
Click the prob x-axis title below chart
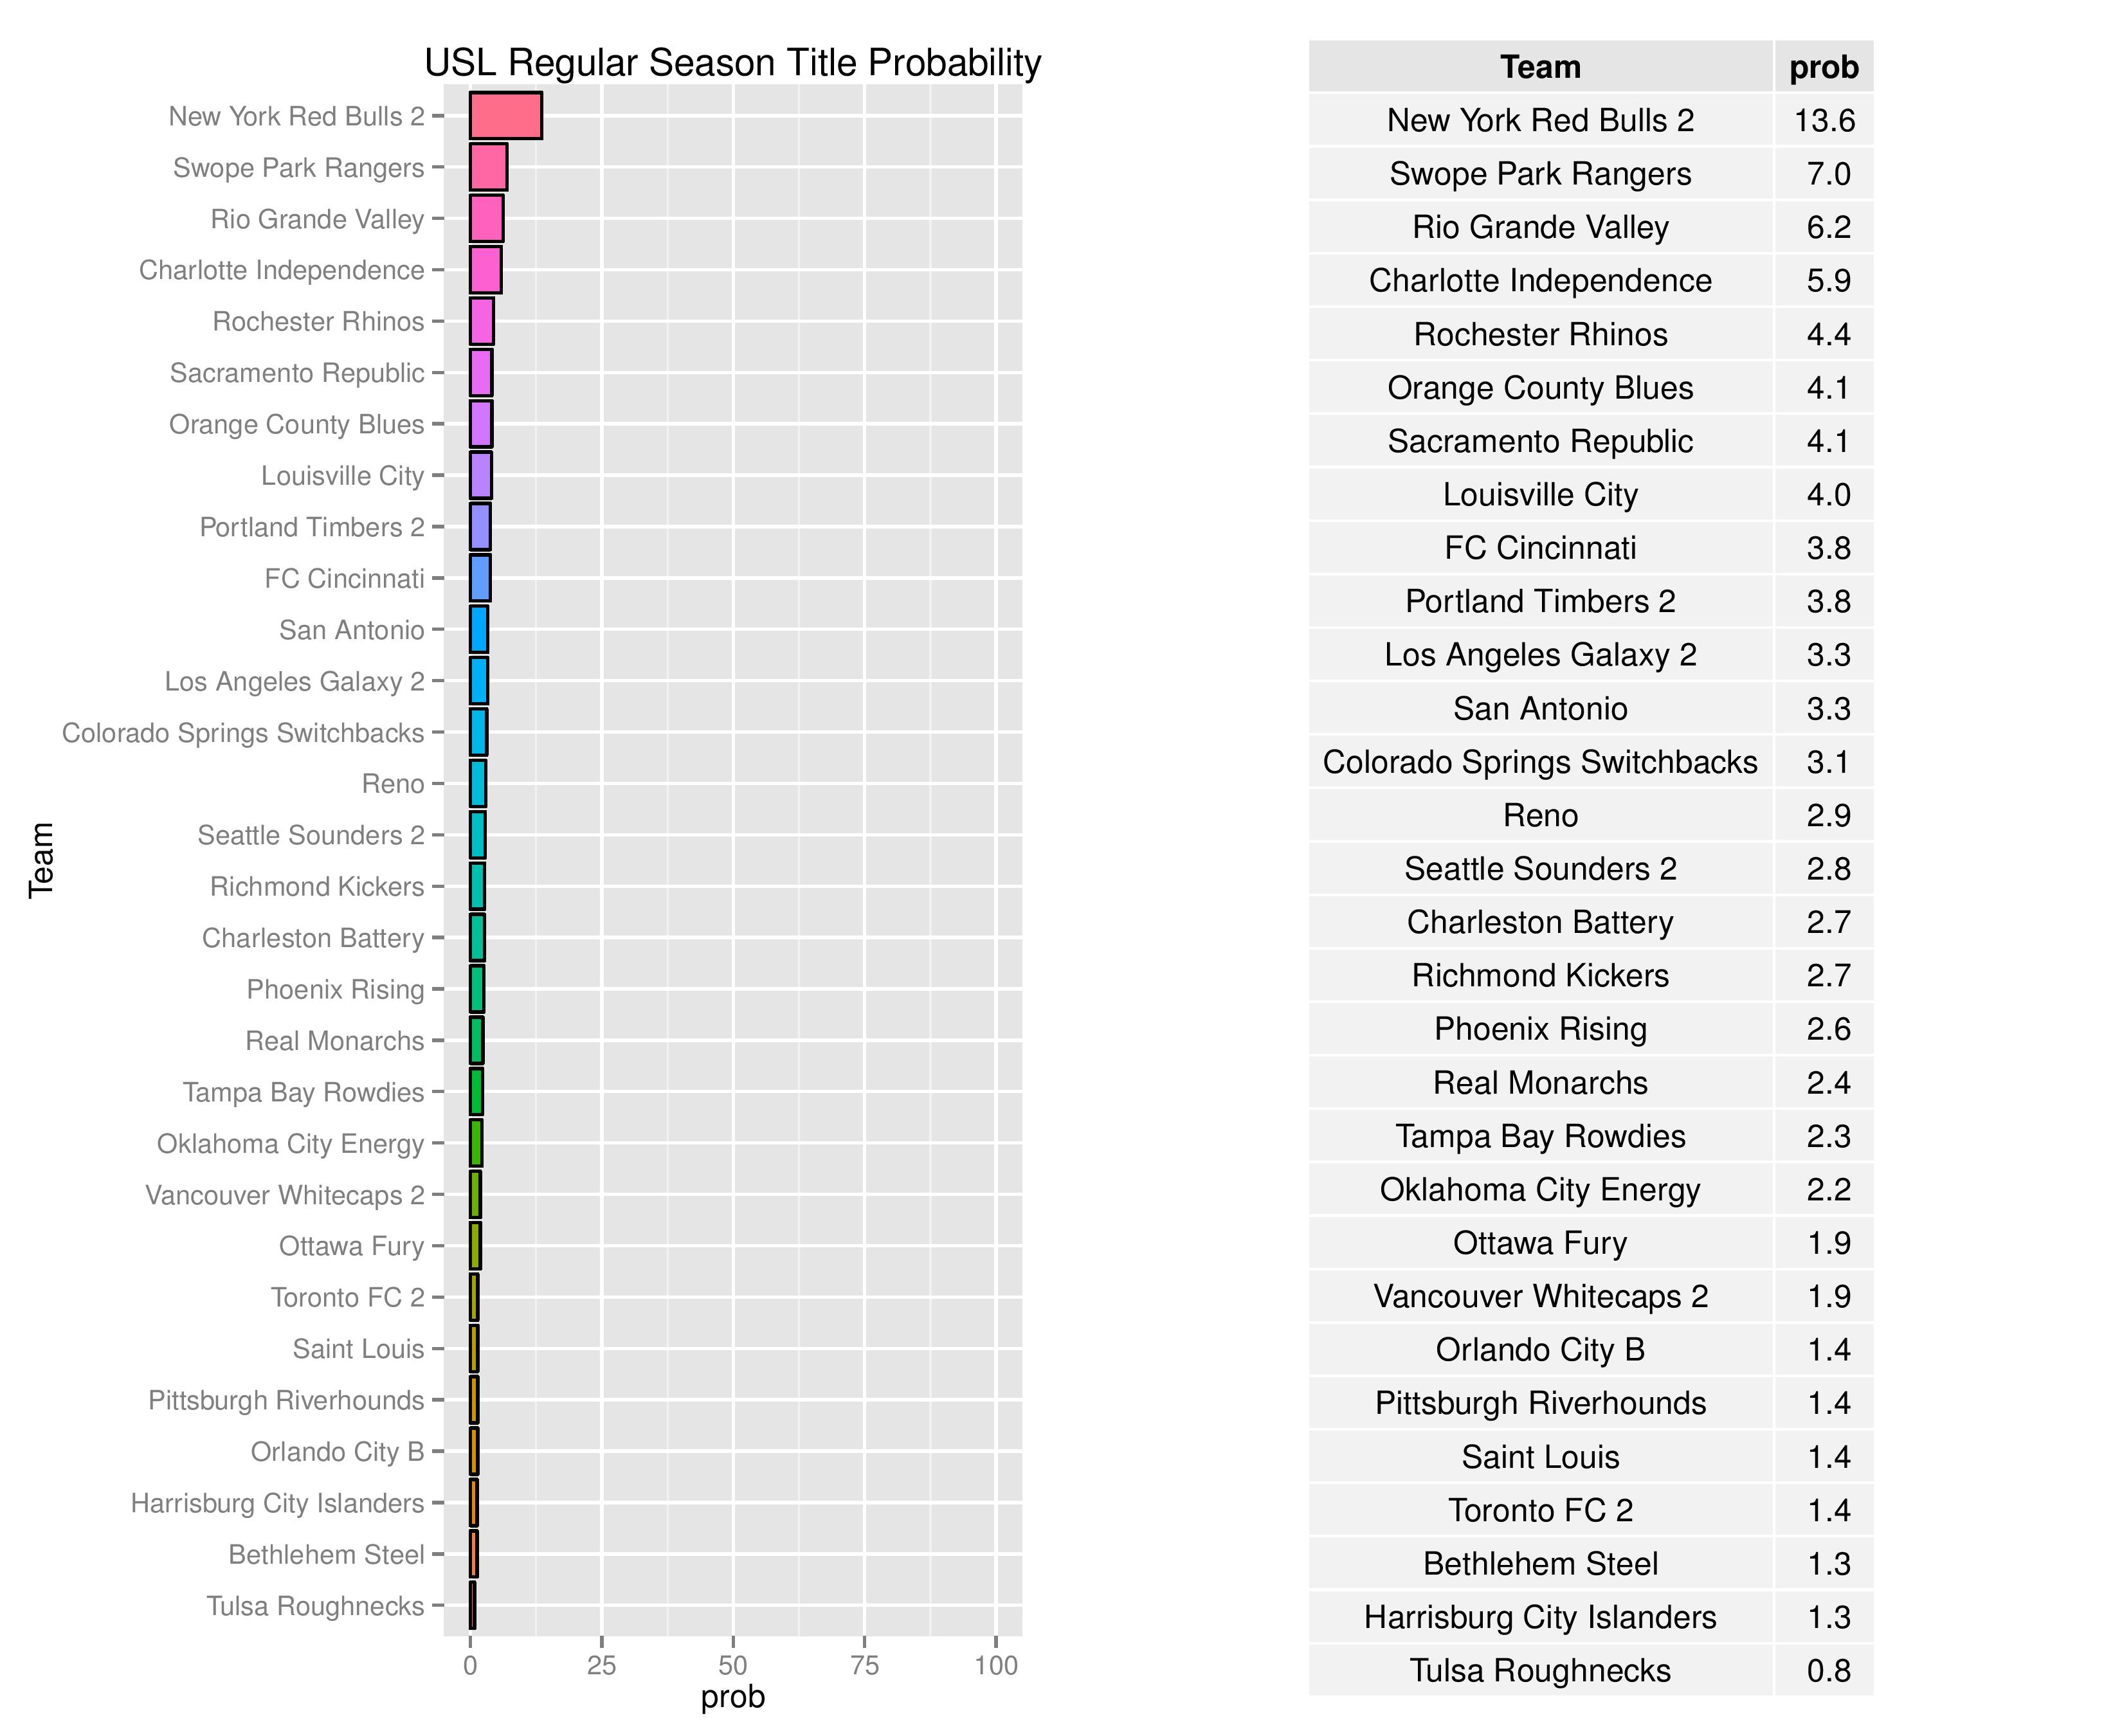click(x=733, y=1697)
